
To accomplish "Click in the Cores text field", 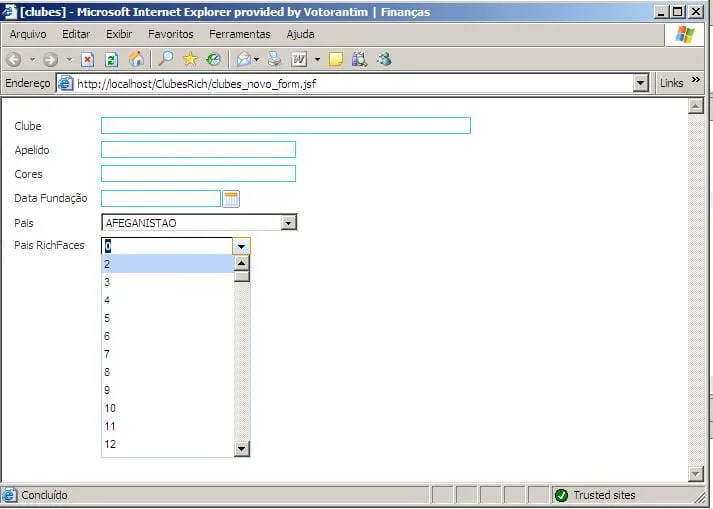I will (198, 174).
